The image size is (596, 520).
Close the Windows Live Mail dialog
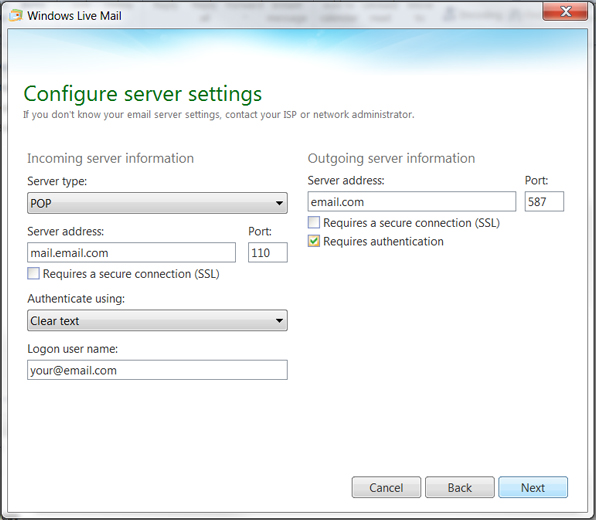coord(565,11)
